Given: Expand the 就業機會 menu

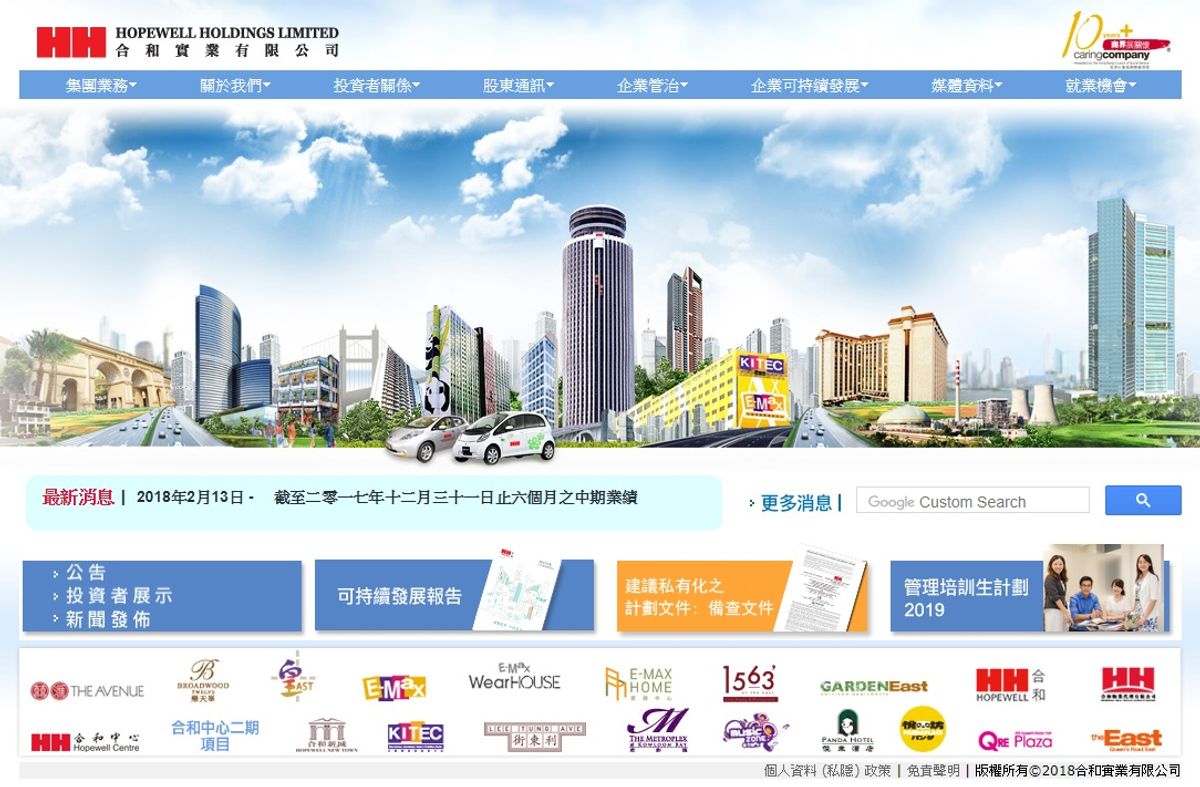Looking at the screenshot, I should [1101, 86].
